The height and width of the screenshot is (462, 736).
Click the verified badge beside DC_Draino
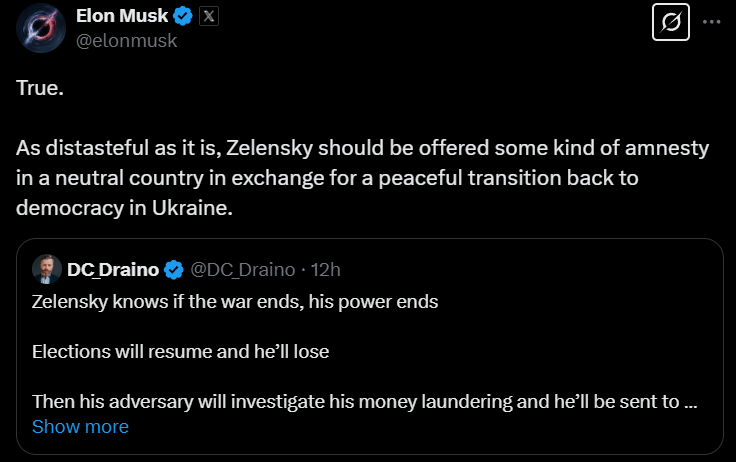(x=172, y=269)
